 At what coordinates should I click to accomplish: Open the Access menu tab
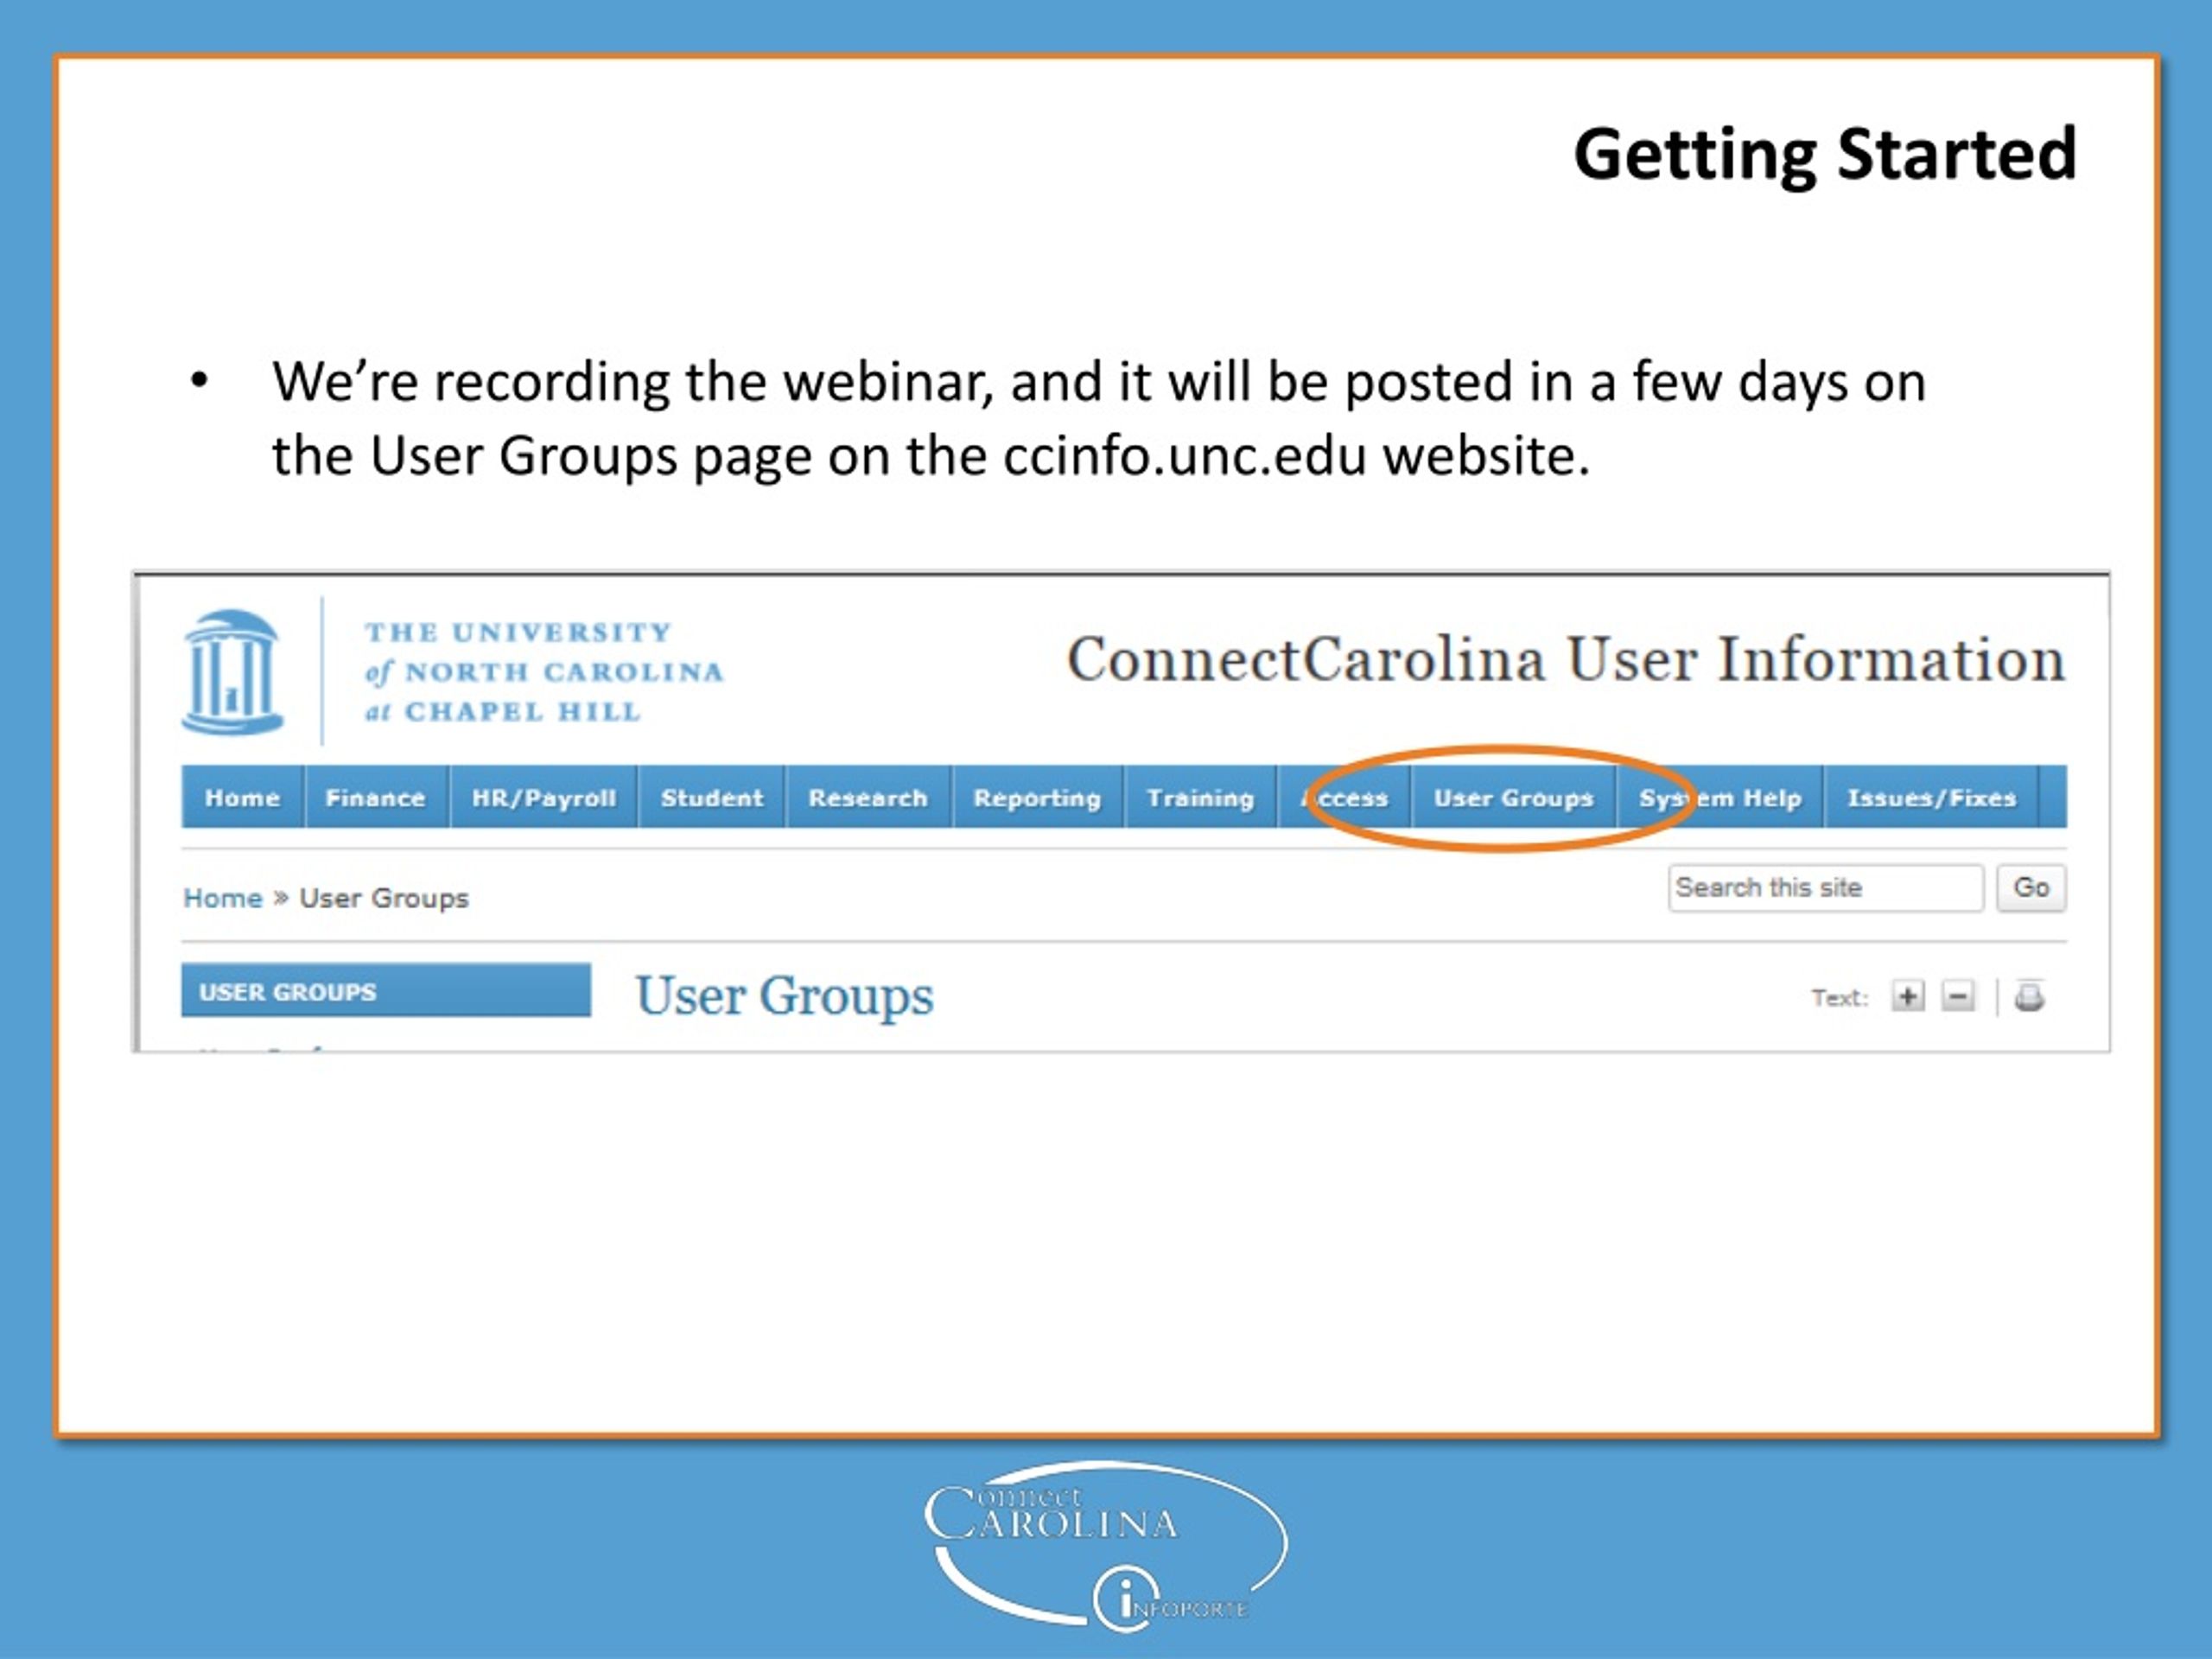click(1344, 797)
